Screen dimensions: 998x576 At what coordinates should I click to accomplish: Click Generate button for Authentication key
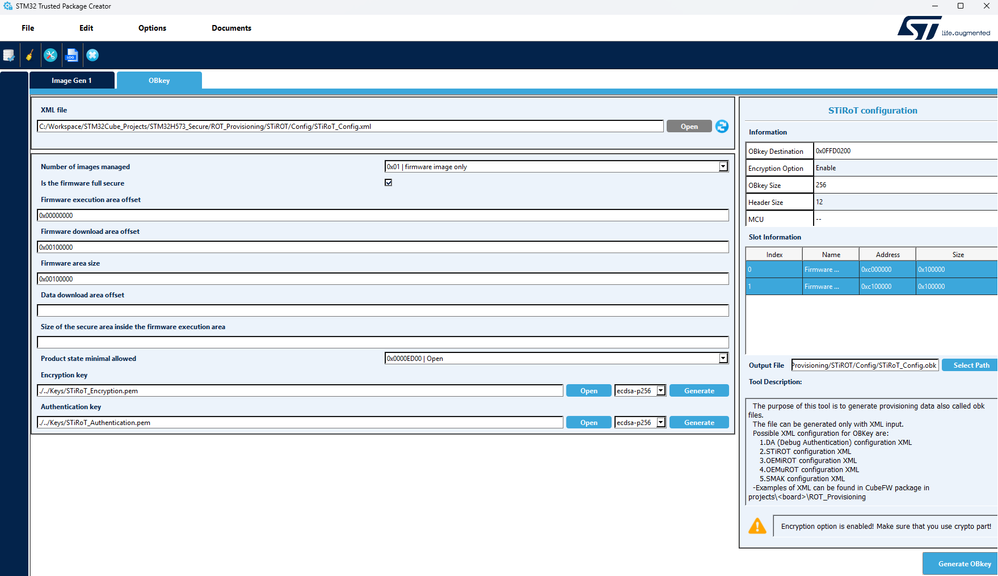pos(699,423)
